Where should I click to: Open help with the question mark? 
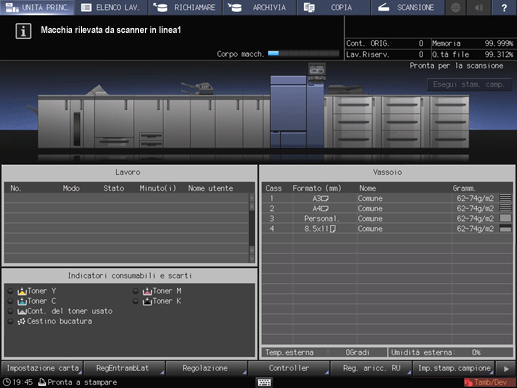(x=504, y=7)
